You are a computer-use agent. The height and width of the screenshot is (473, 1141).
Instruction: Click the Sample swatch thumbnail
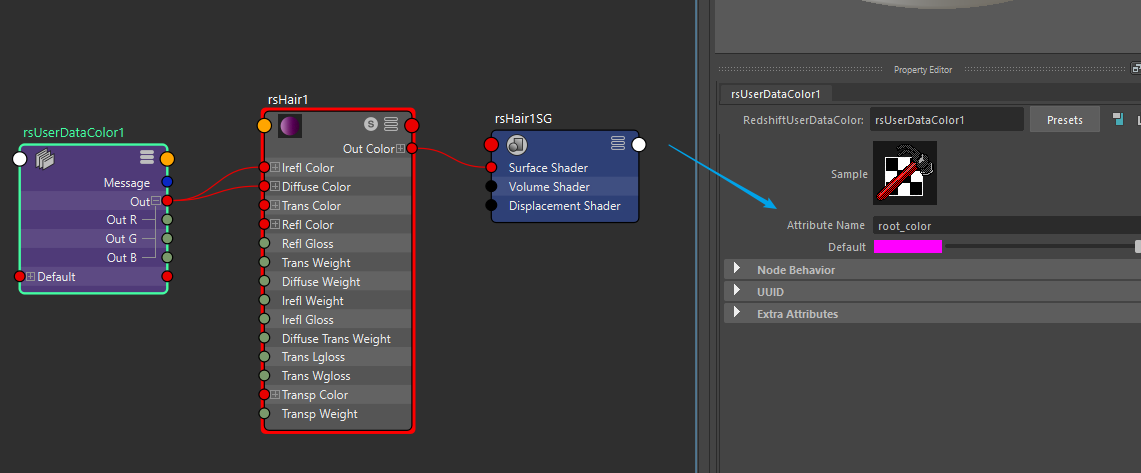pyautogui.click(x=905, y=173)
